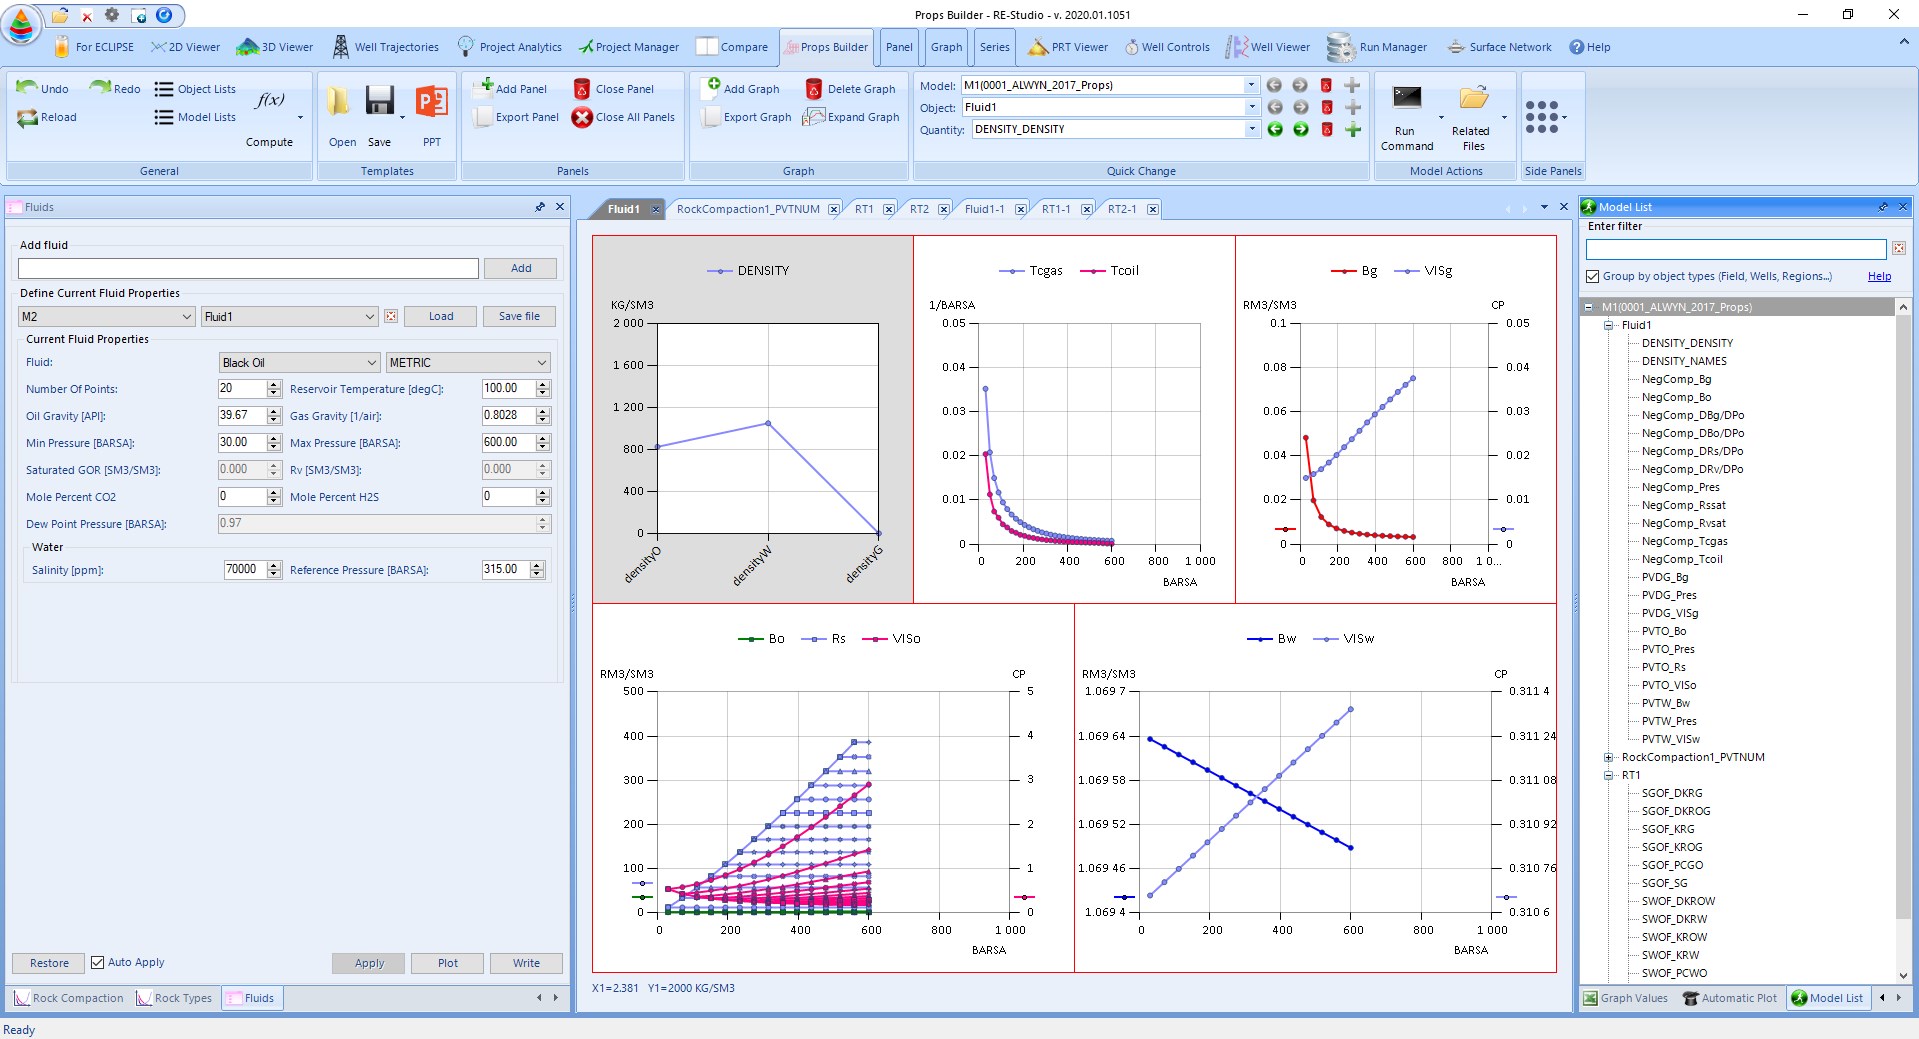Click the Run Command icon
Image resolution: width=1919 pixels, height=1039 pixels.
pyautogui.click(x=1407, y=98)
